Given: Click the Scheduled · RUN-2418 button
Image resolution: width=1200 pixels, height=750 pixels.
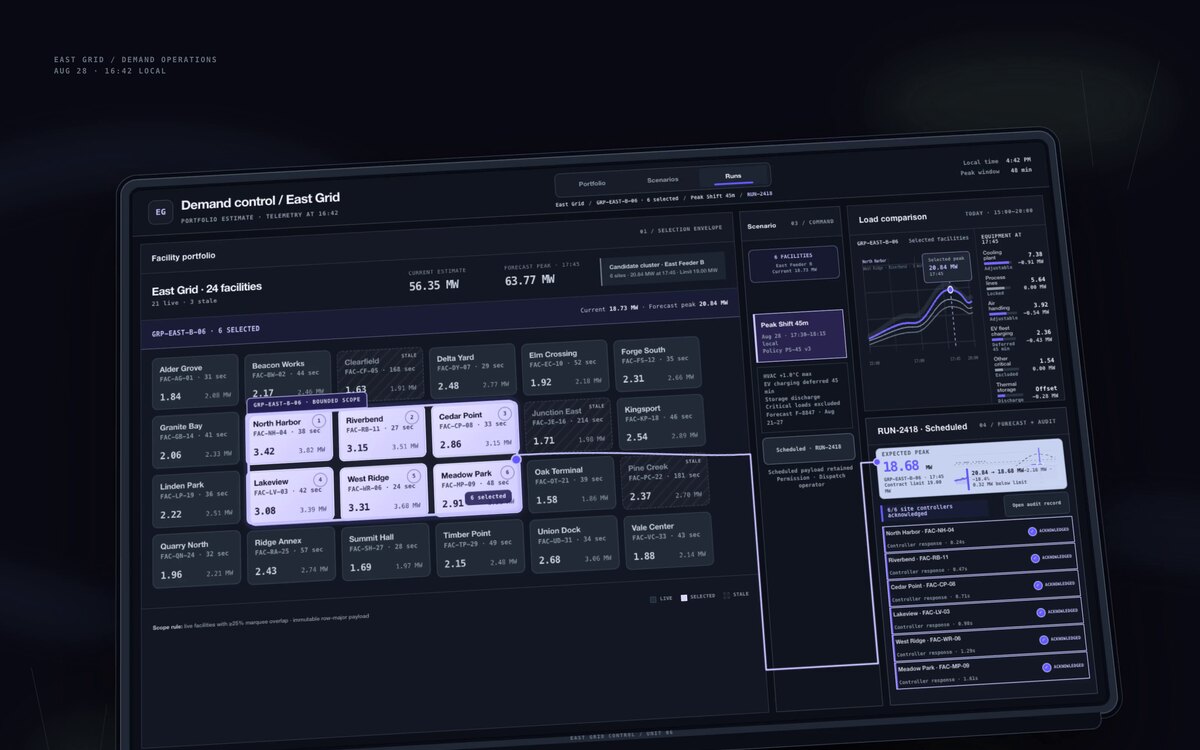Looking at the screenshot, I should pos(808,448).
